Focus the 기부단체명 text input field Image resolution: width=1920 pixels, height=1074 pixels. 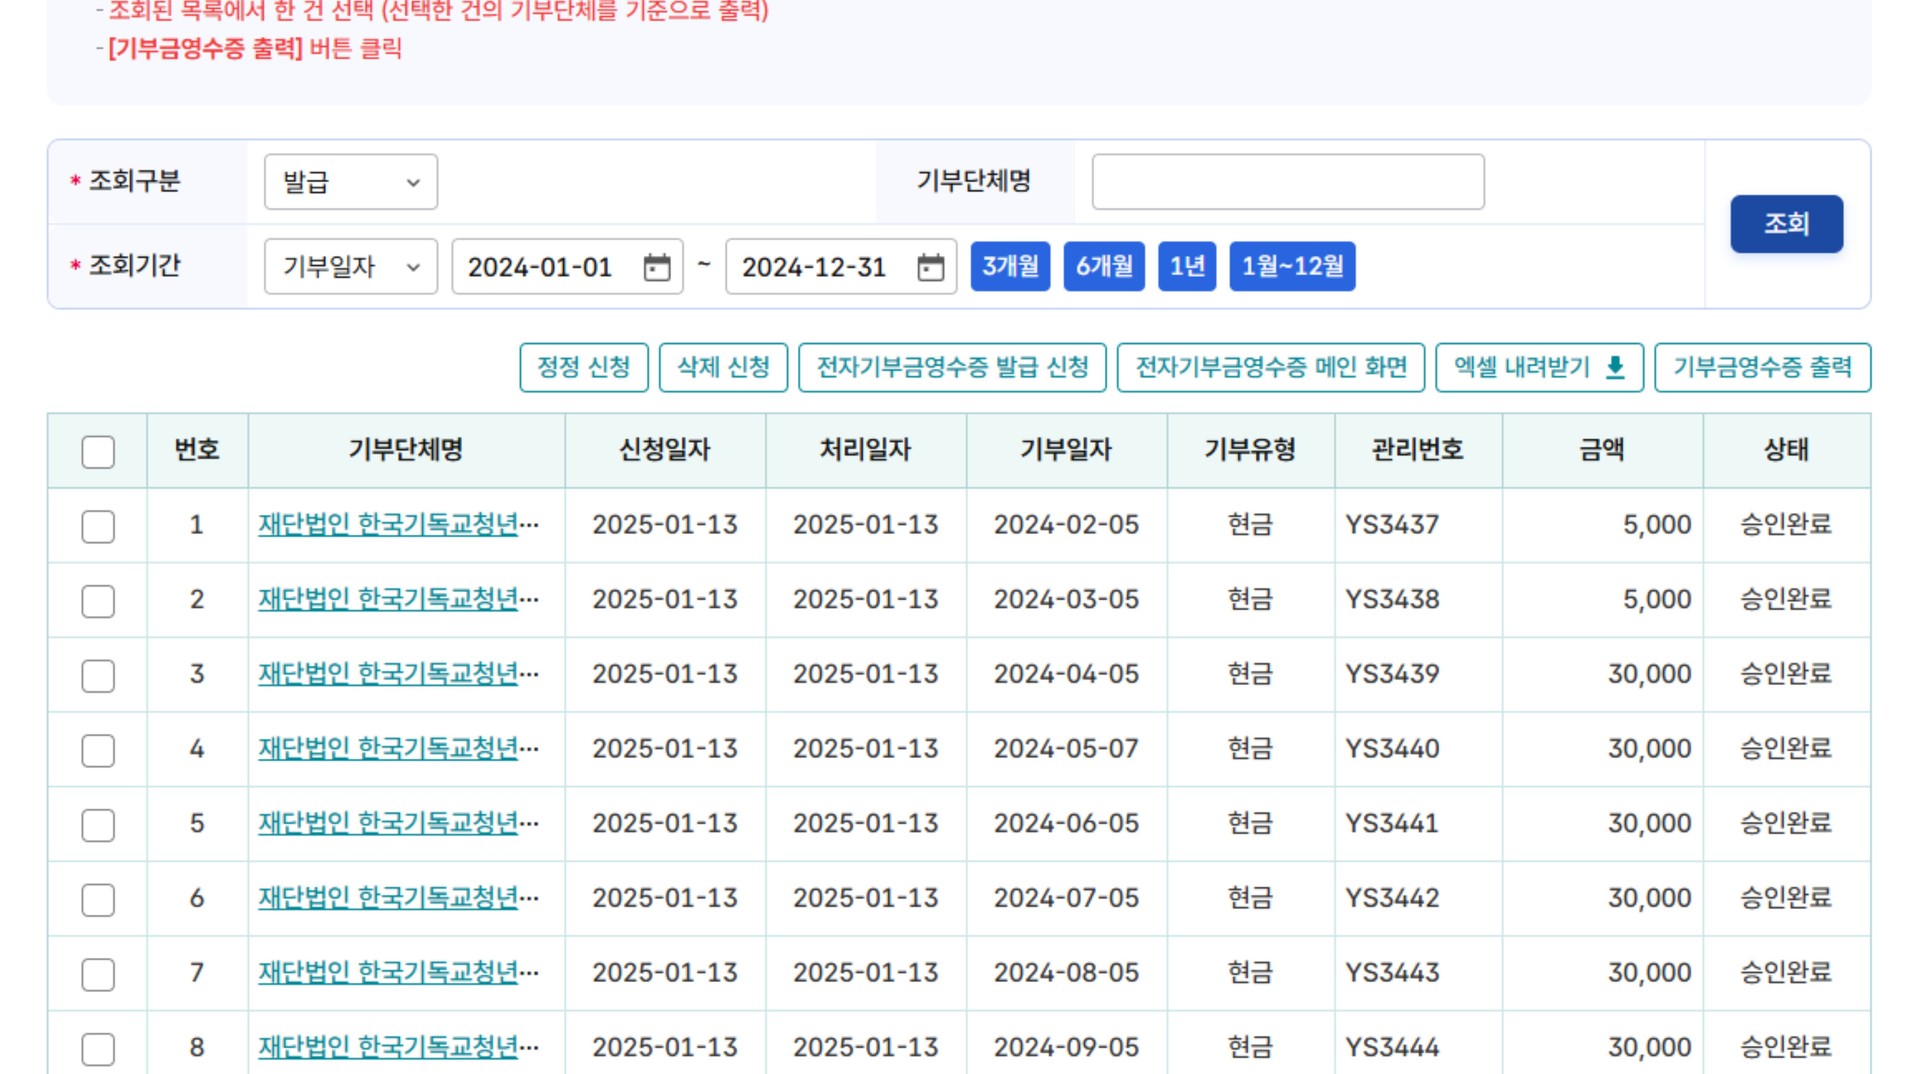[x=1288, y=182]
